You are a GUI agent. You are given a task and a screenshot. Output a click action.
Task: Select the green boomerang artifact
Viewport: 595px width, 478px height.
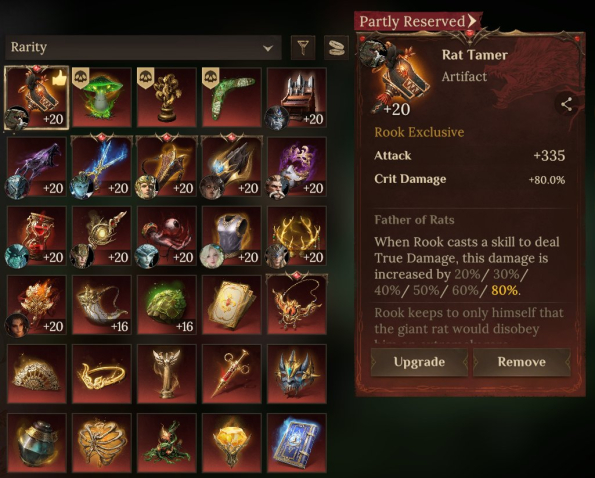(x=232, y=97)
